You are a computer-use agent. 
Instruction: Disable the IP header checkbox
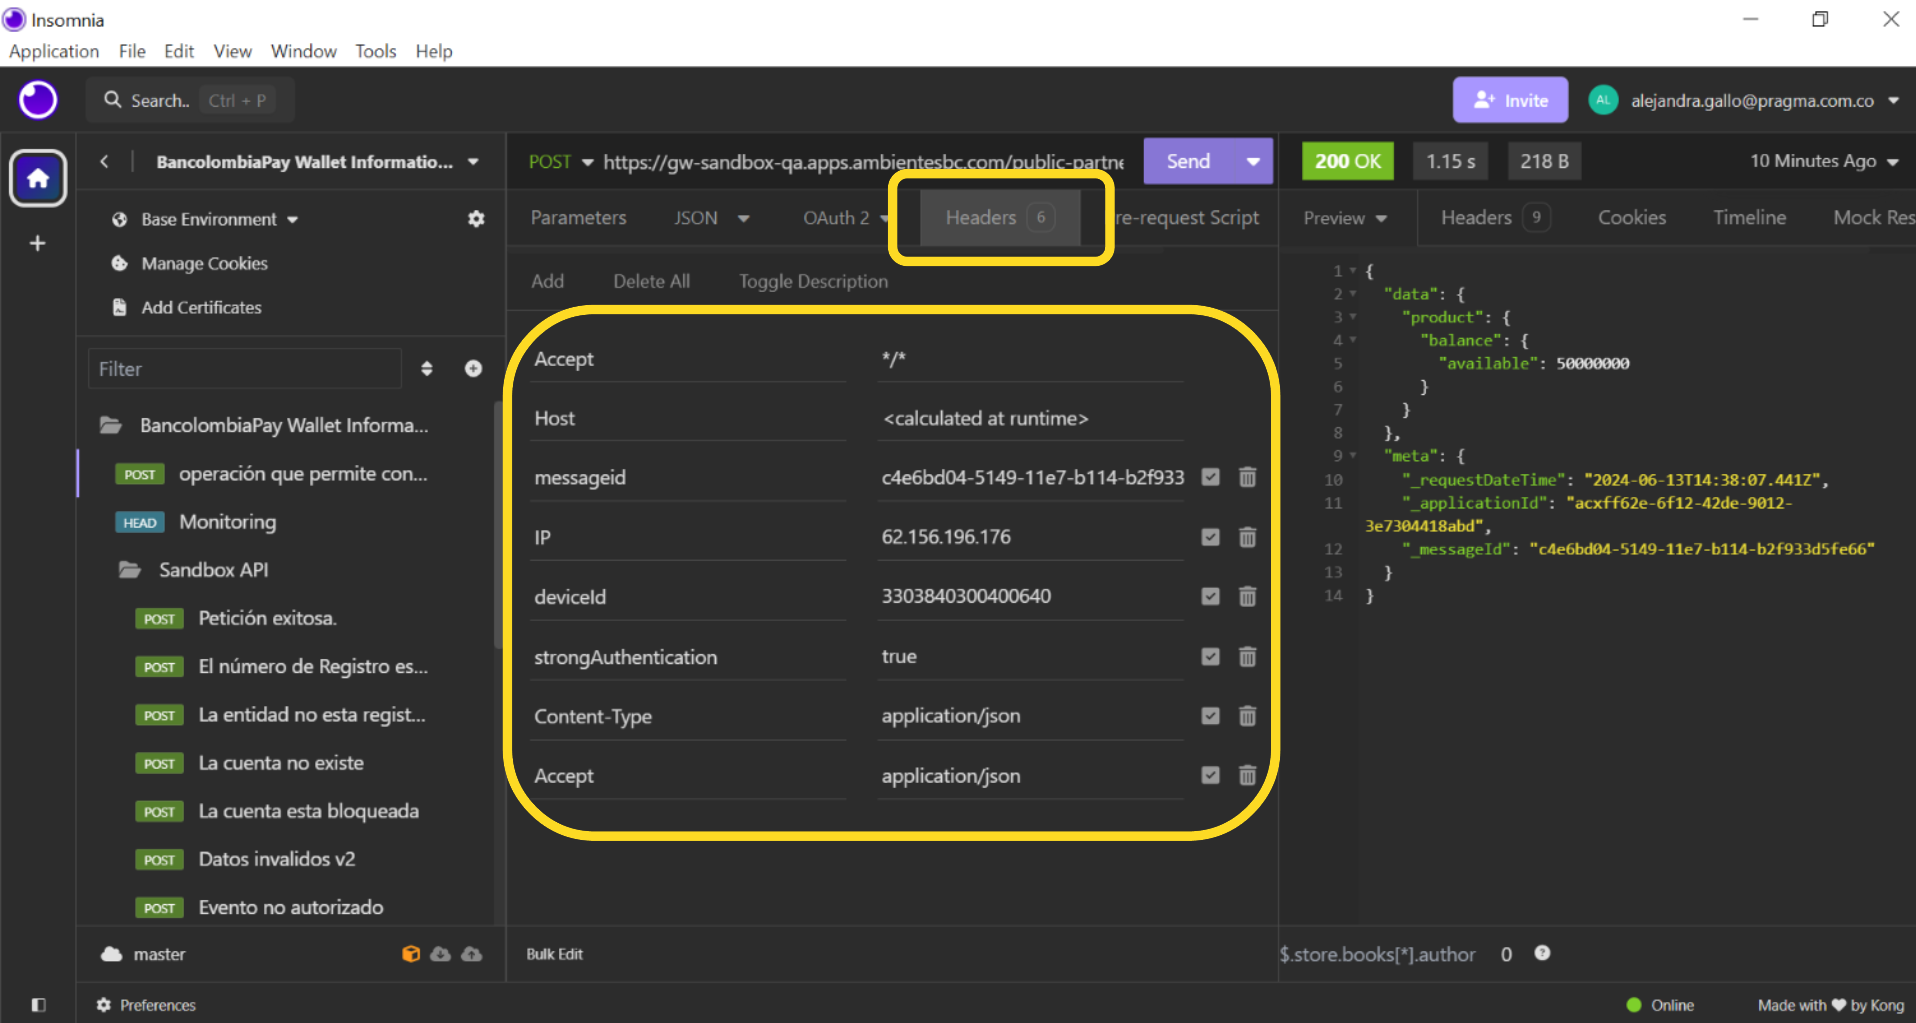(x=1210, y=537)
